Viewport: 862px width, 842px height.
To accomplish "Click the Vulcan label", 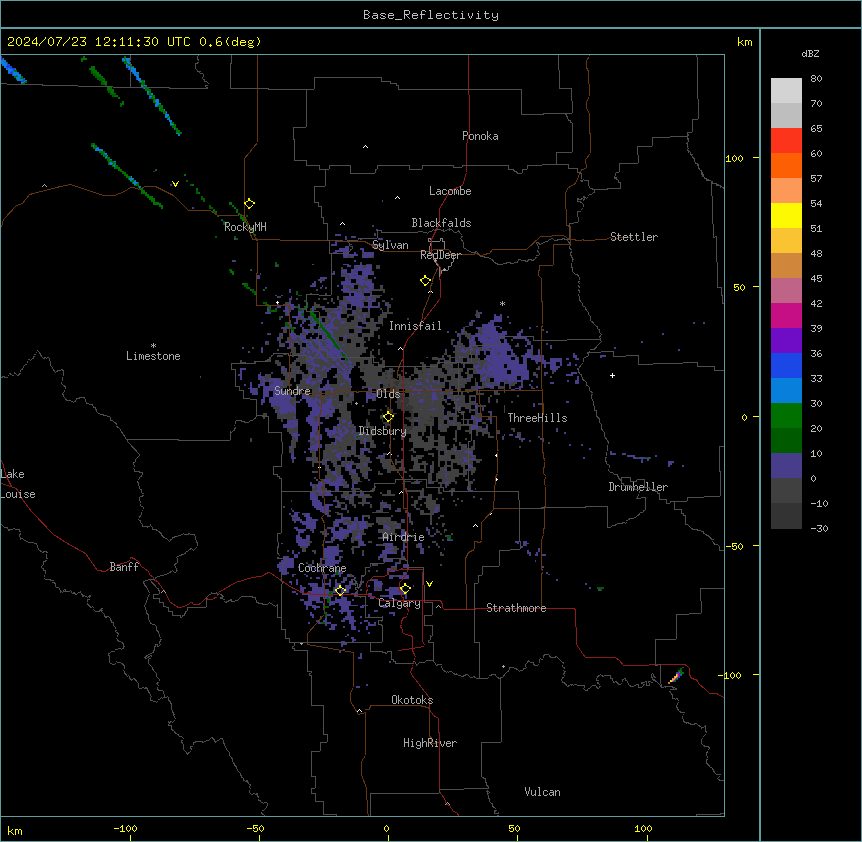I will point(542,792).
